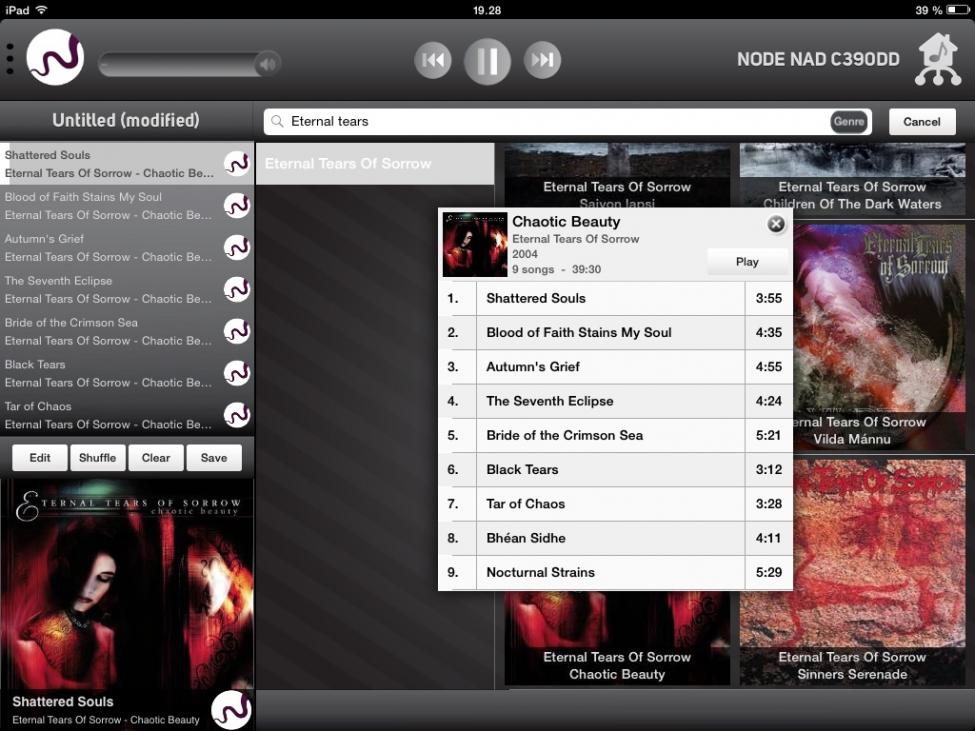
Task: Clear the play queue
Action: [x=155, y=457]
